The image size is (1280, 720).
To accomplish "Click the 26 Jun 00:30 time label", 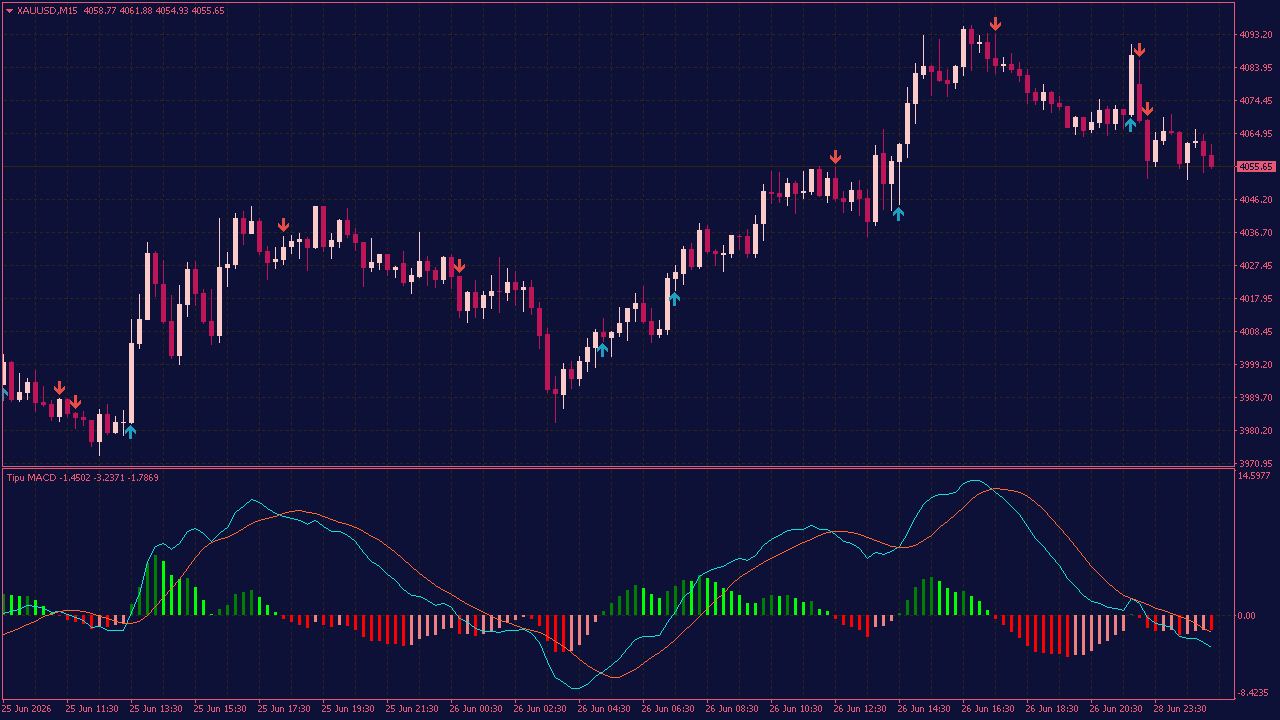I will [x=476, y=709].
